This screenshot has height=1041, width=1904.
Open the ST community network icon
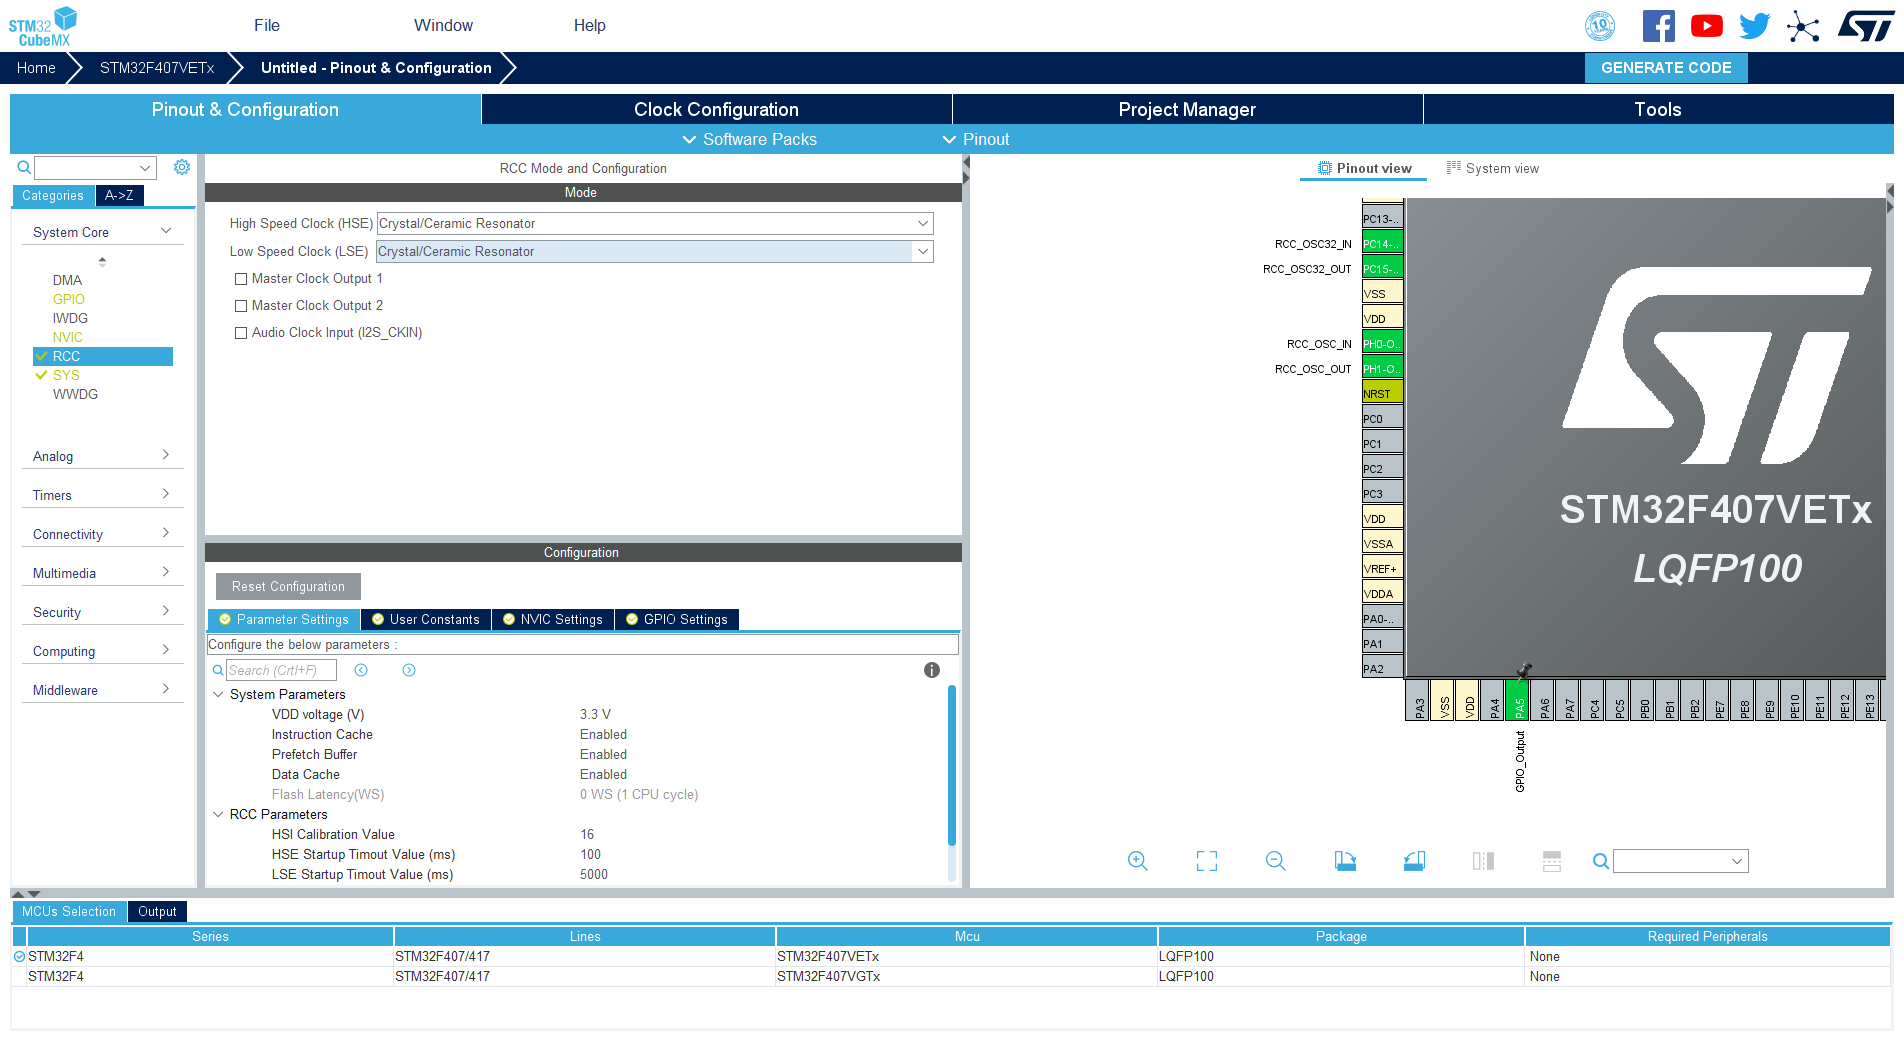(1803, 26)
